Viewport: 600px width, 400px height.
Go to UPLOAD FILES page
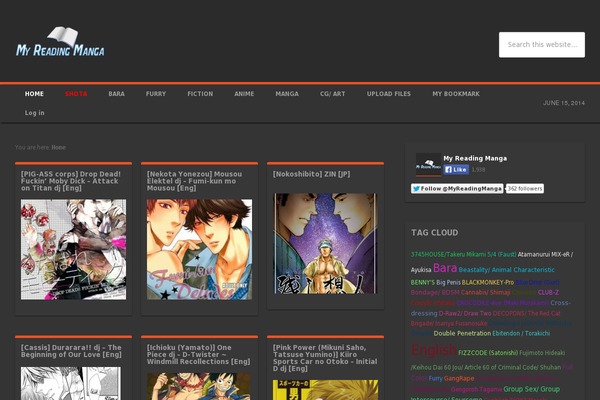click(389, 94)
